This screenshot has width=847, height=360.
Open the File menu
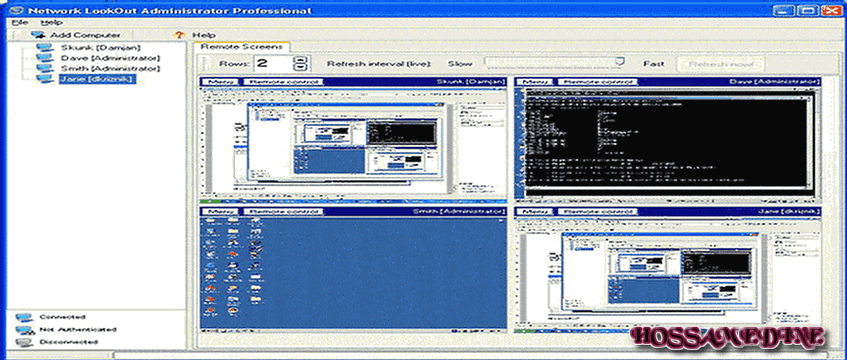[19, 23]
